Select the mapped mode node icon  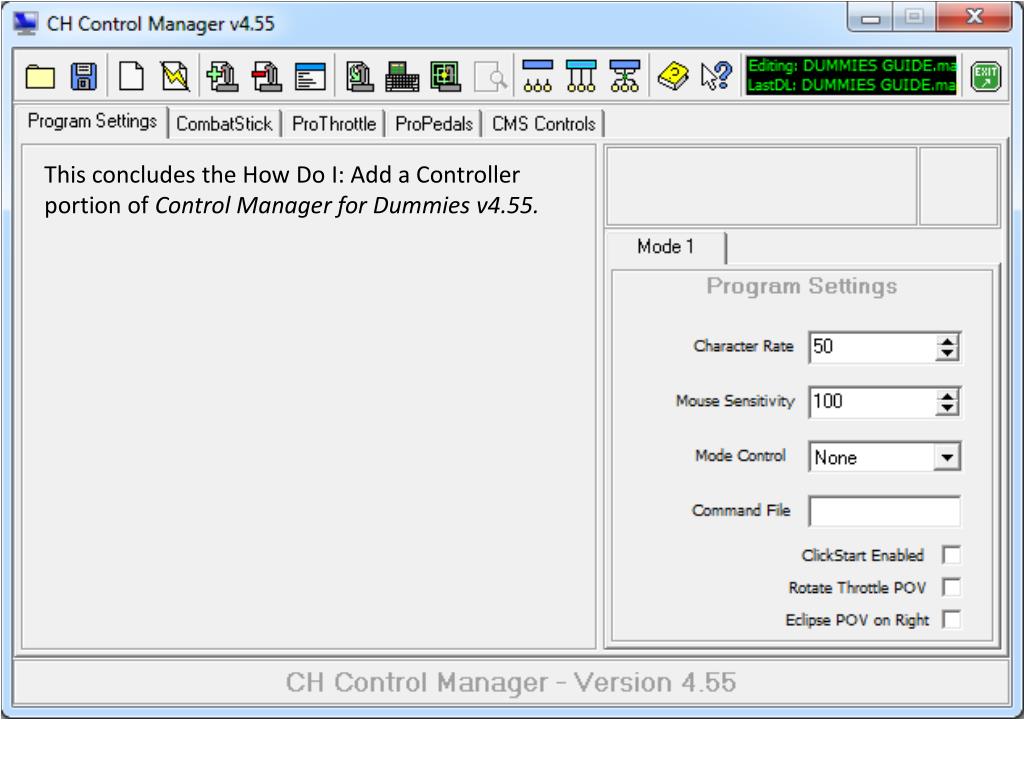click(625, 76)
